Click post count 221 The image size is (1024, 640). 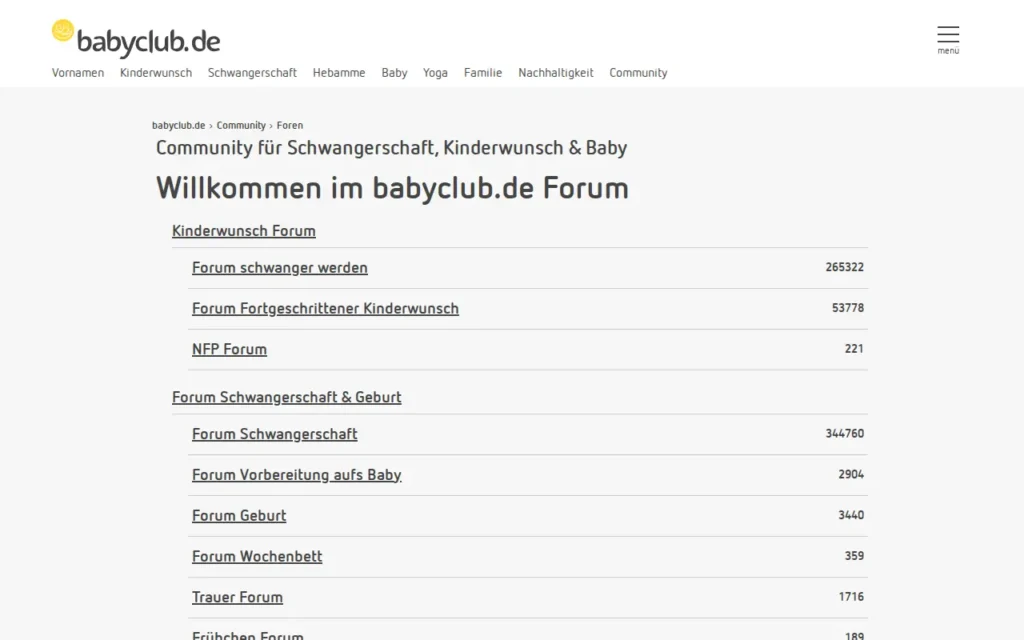click(x=854, y=349)
